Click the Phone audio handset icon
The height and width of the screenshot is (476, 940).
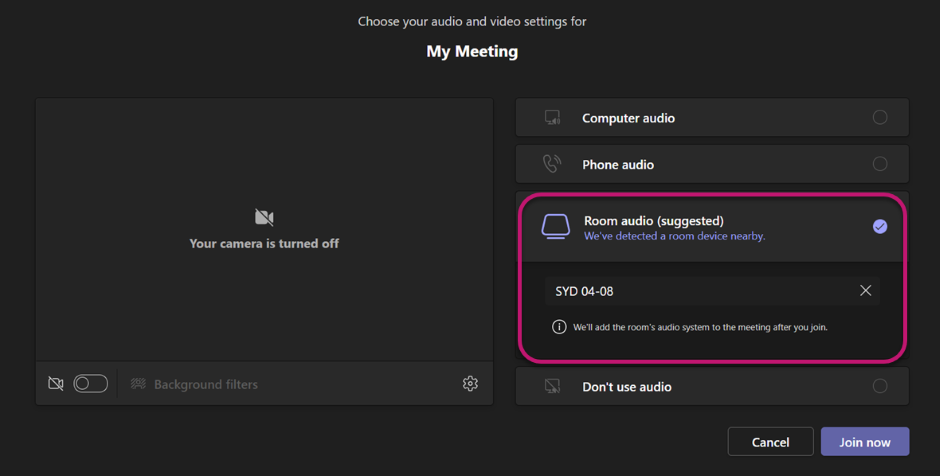(x=552, y=164)
